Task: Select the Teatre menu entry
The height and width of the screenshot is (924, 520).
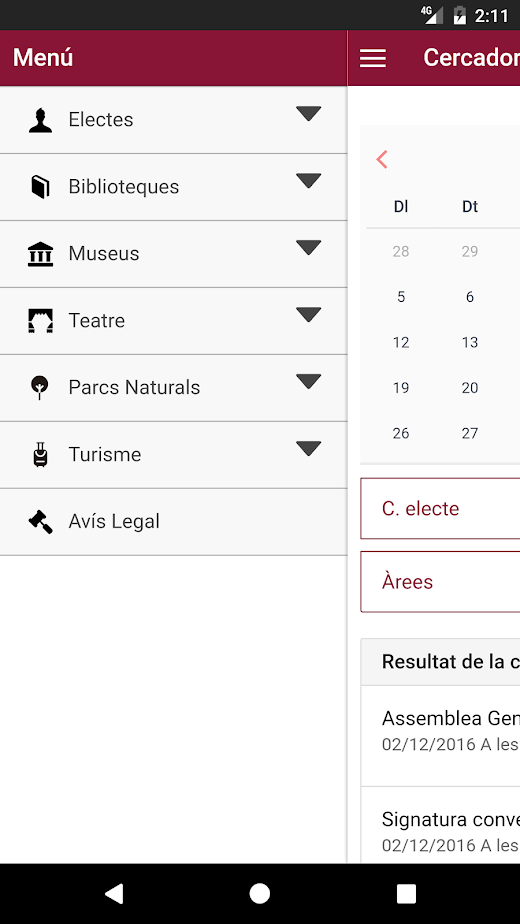Action: click(173, 321)
